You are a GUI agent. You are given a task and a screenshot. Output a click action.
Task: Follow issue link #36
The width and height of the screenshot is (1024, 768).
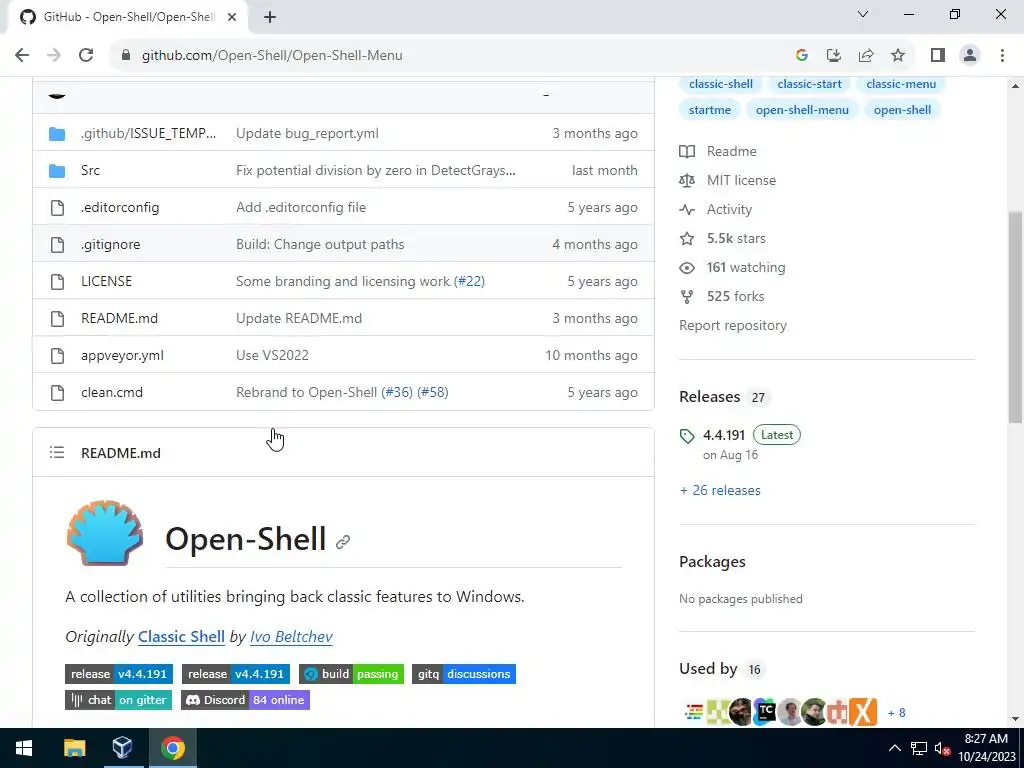pyautogui.click(x=397, y=392)
